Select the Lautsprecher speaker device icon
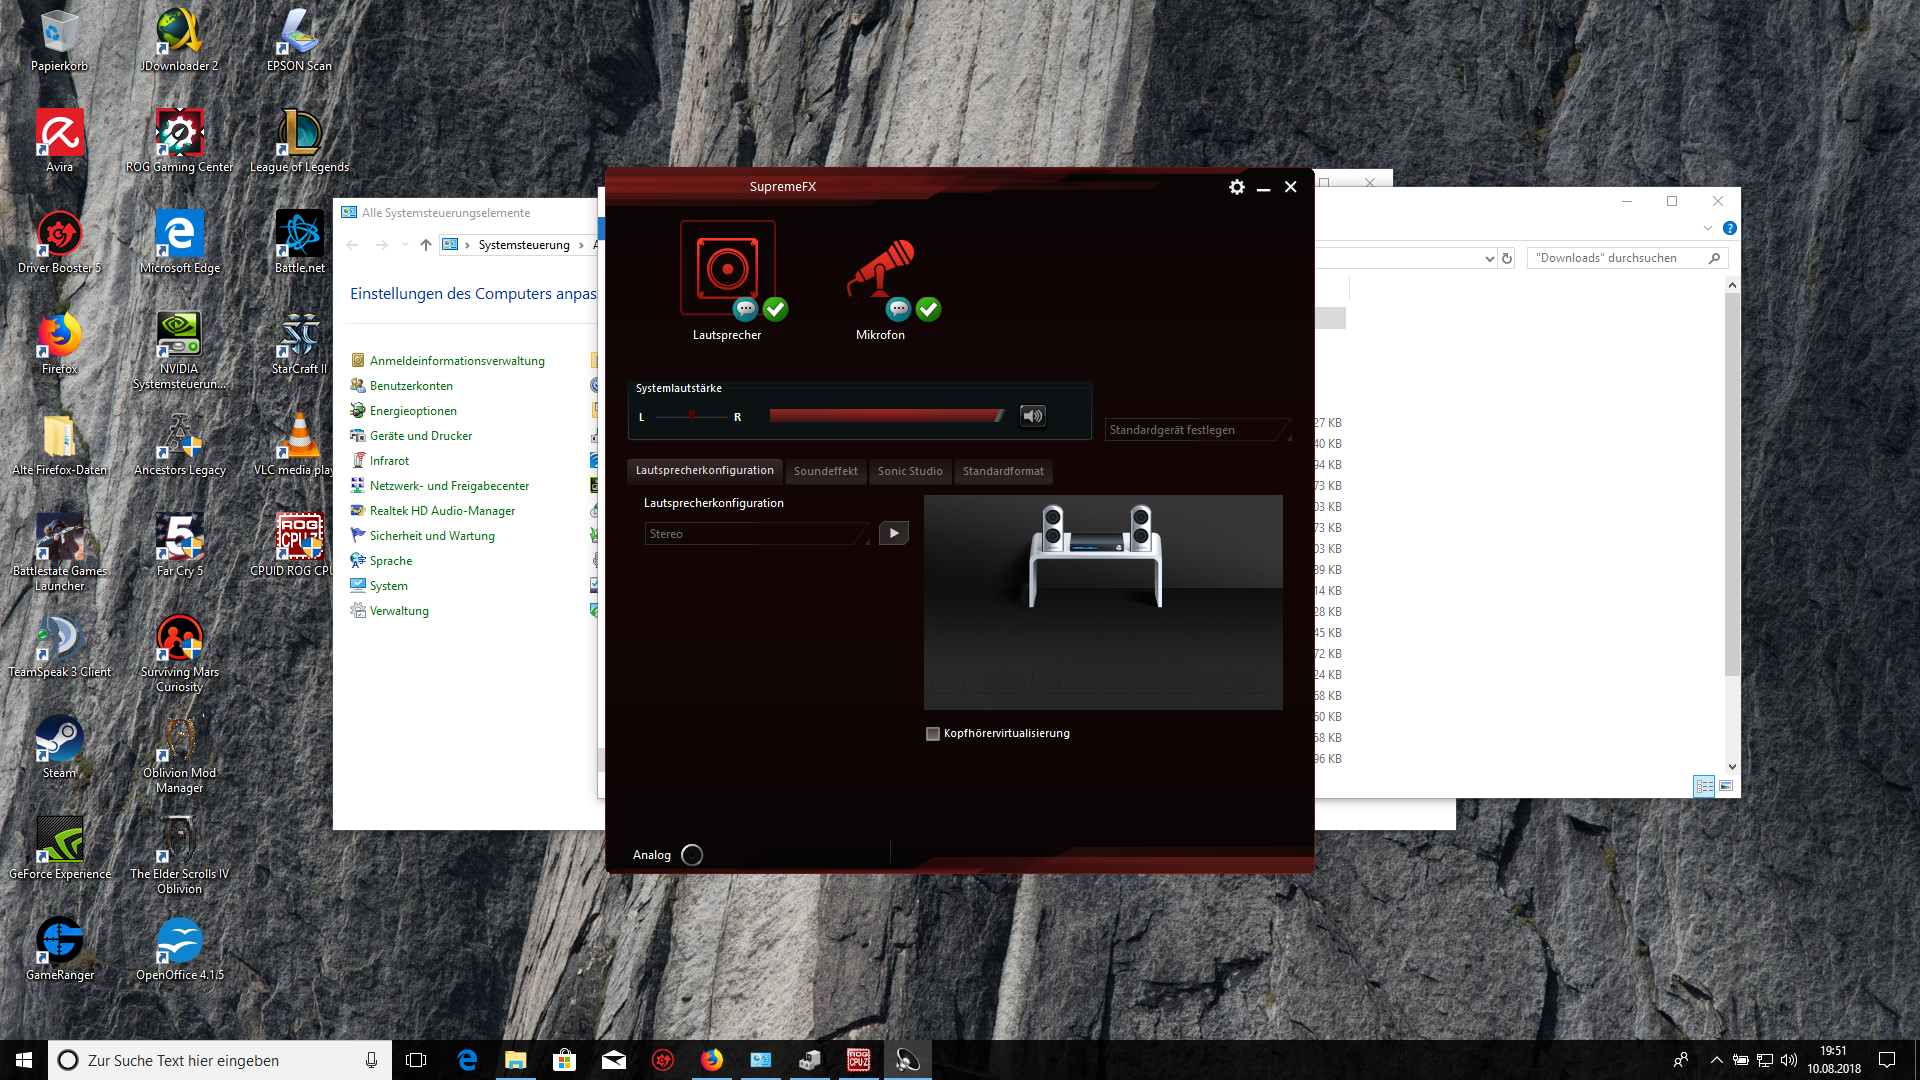 [727, 267]
